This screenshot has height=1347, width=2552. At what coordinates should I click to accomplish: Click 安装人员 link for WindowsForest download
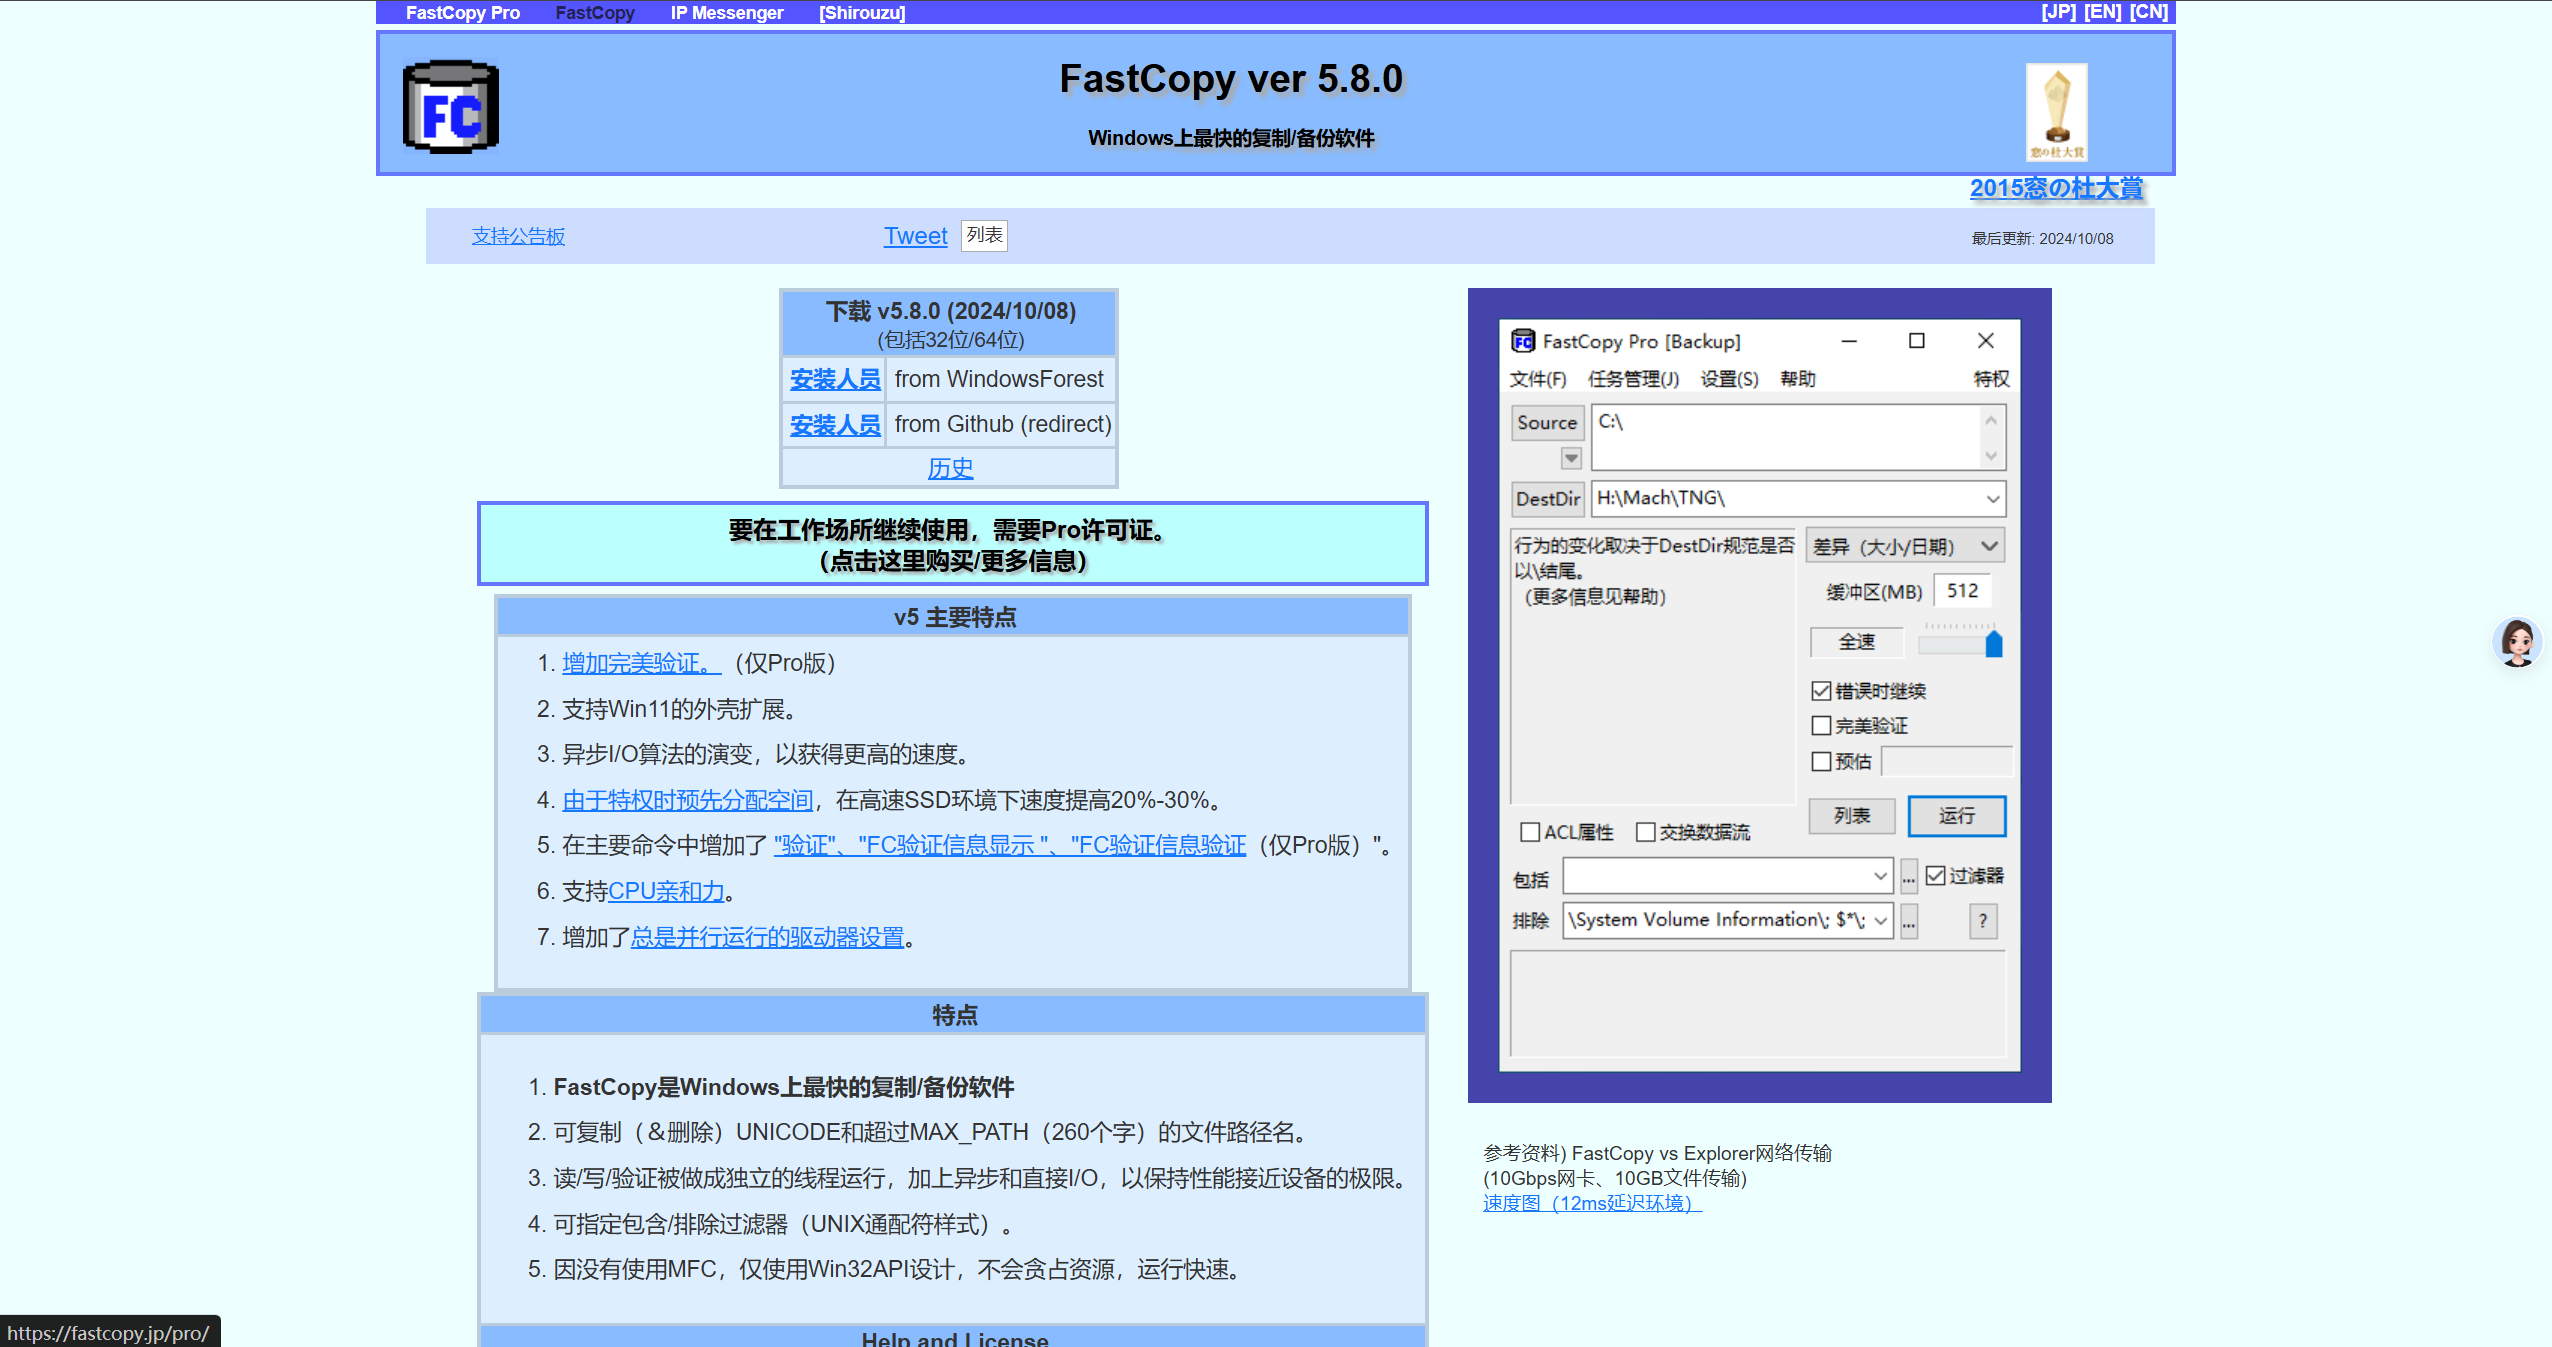[834, 380]
